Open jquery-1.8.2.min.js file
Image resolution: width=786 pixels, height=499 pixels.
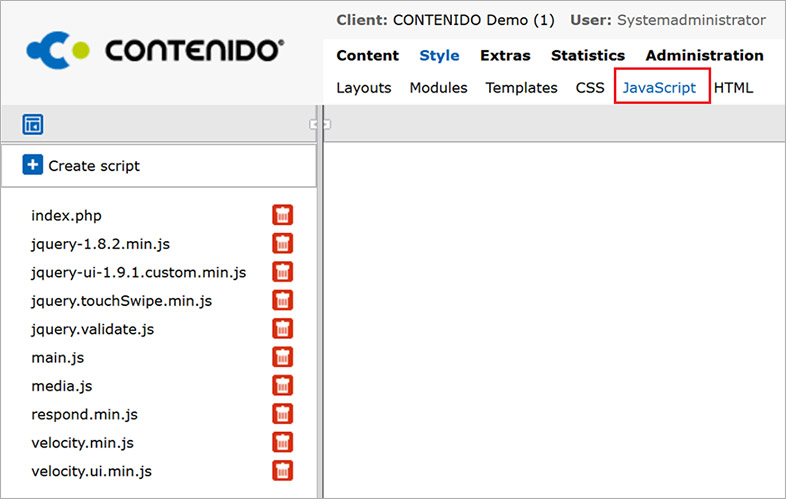coord(100,244)
